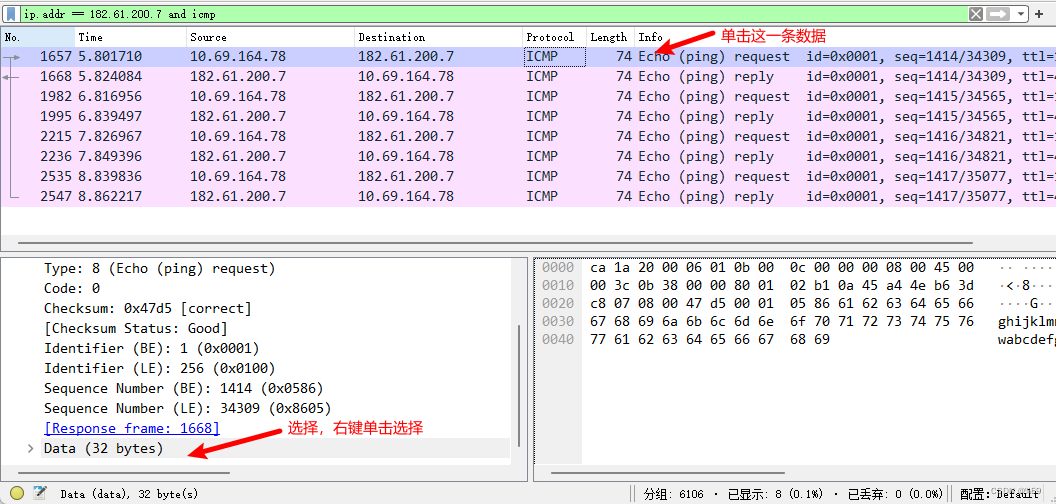
Task: Click into the display filter input field
Action: (x=495, y=13)
